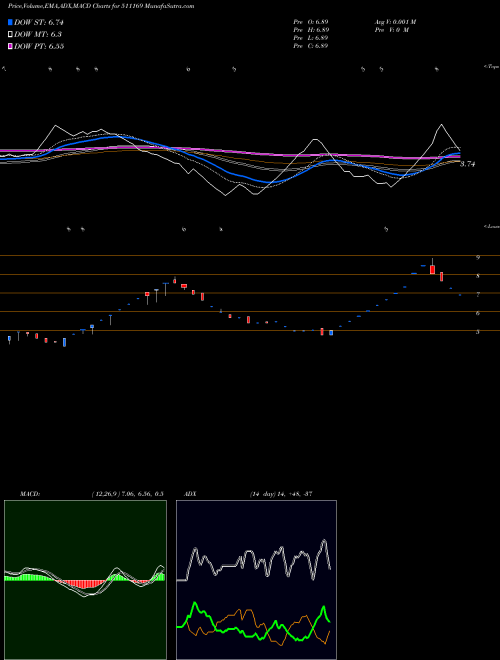Select the 'DOW ST: 6.74' label
Viewport: 500px width, 660px height.
click(x=39, y=22)
